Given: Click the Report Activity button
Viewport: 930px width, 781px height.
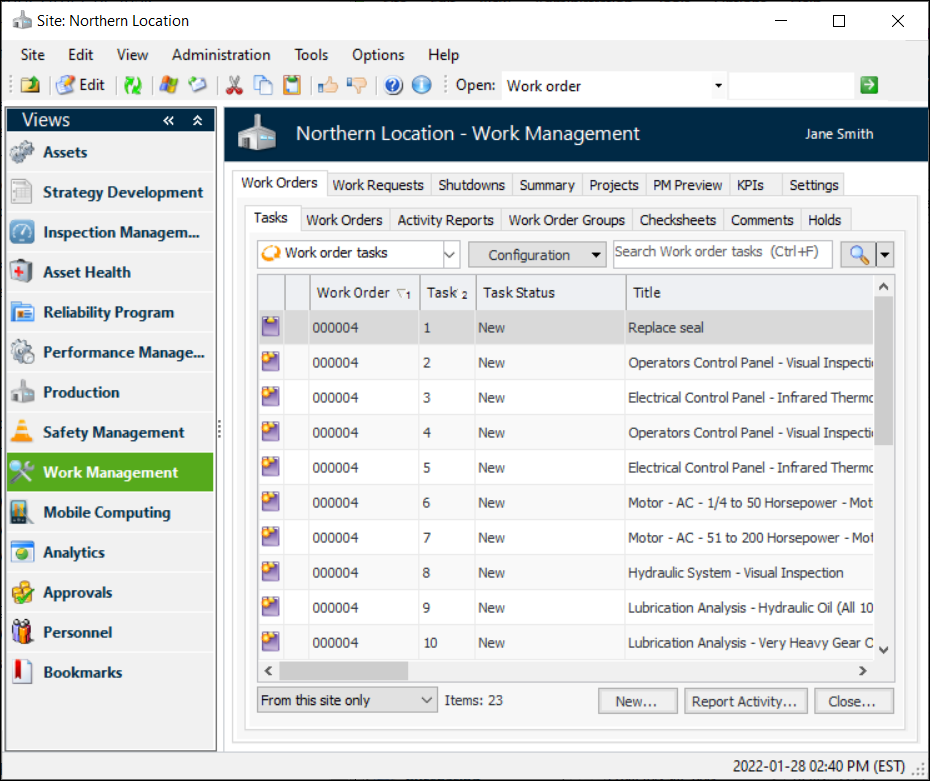Looking at the screenshot, I should coord(744,701).
